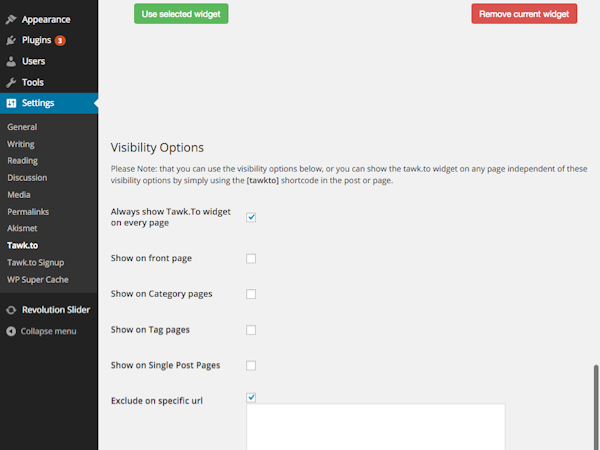
Task: Click the Collapse menu arrow icon
Action: 11,331
